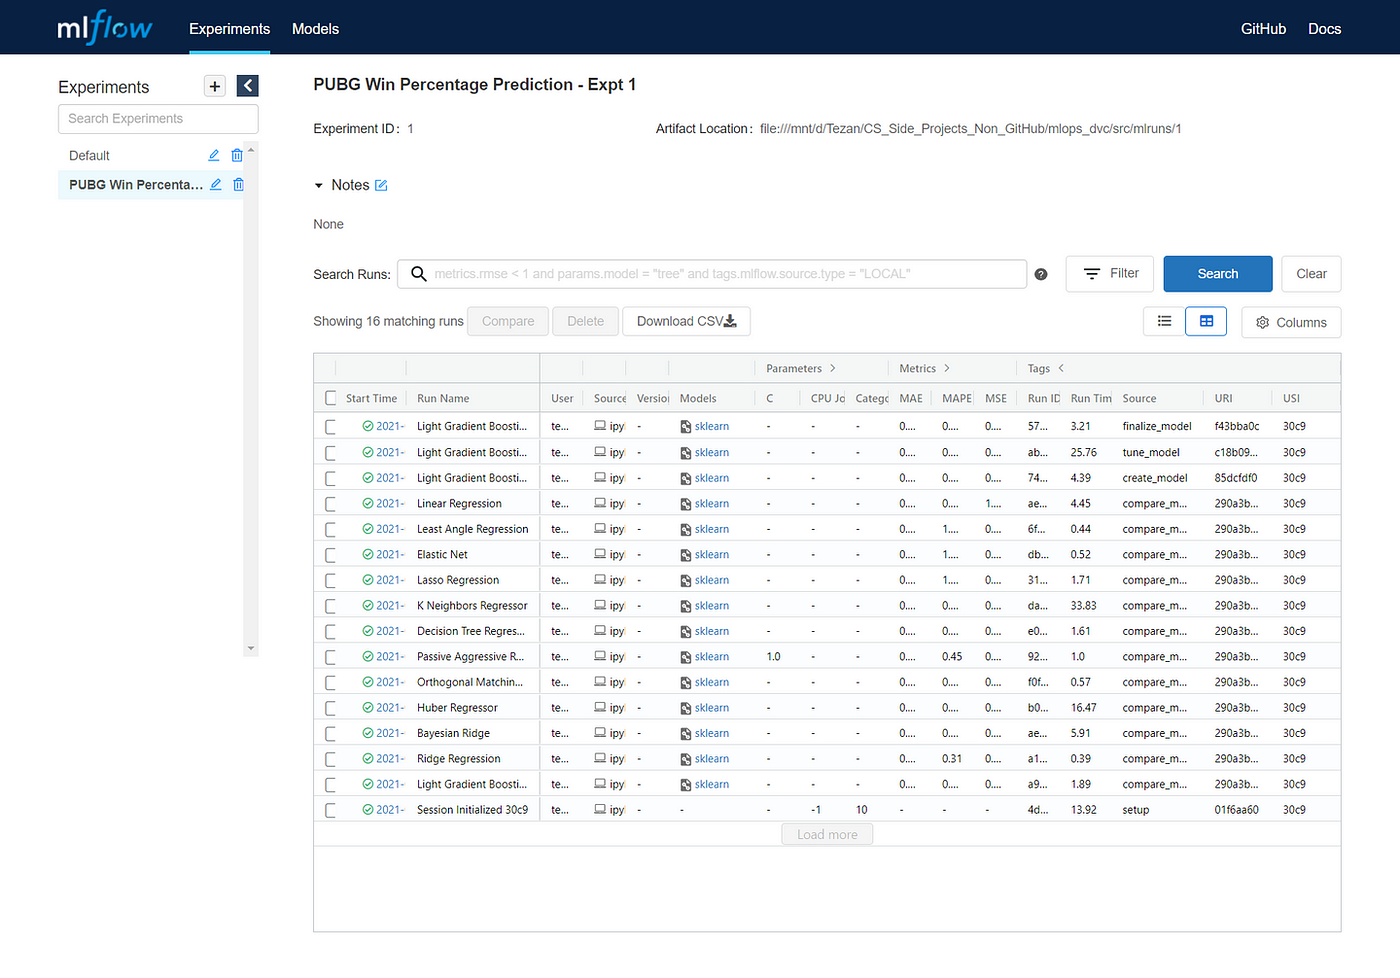Delete the PUBG Win Percentage experiment via trash icon

pos(238,184)
